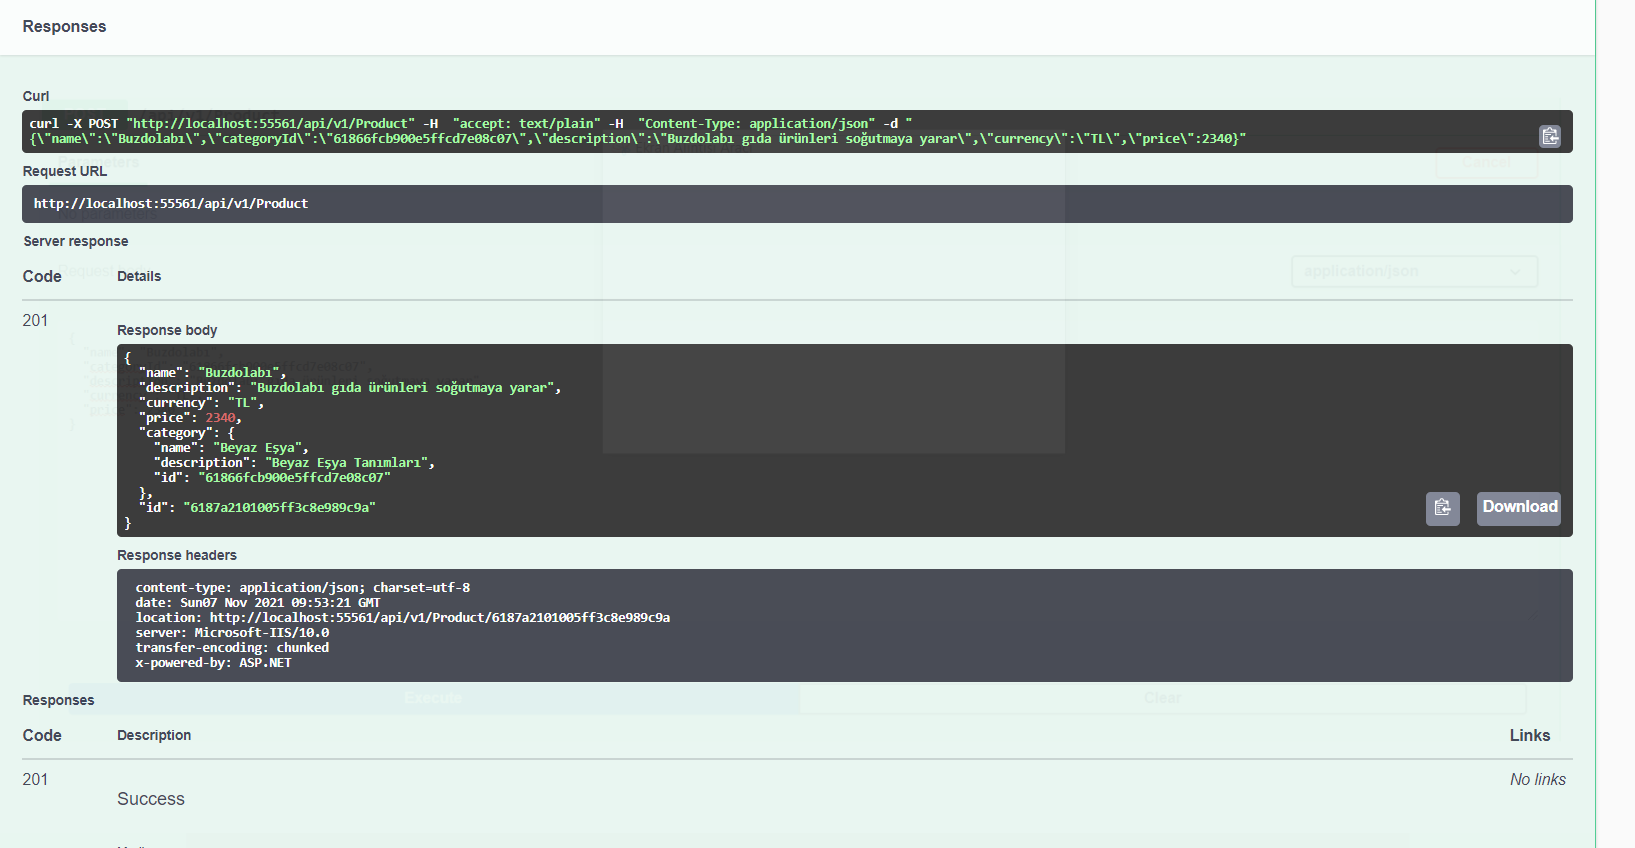Click the "server: Microsoft-IIS/10.0" header
The width and height of the screenshot is (1635, 848).
tap(232, 633)
